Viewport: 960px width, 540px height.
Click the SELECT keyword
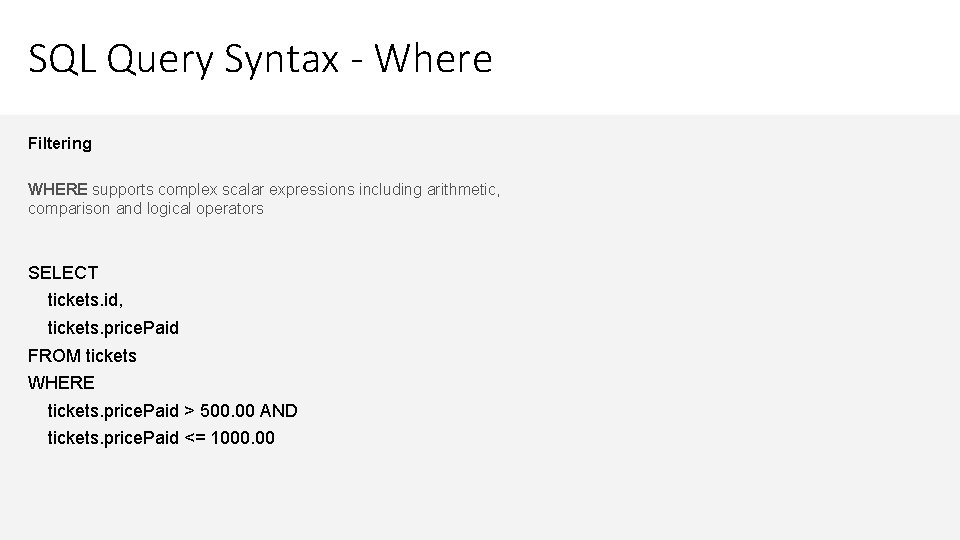(x=63, y=272)
